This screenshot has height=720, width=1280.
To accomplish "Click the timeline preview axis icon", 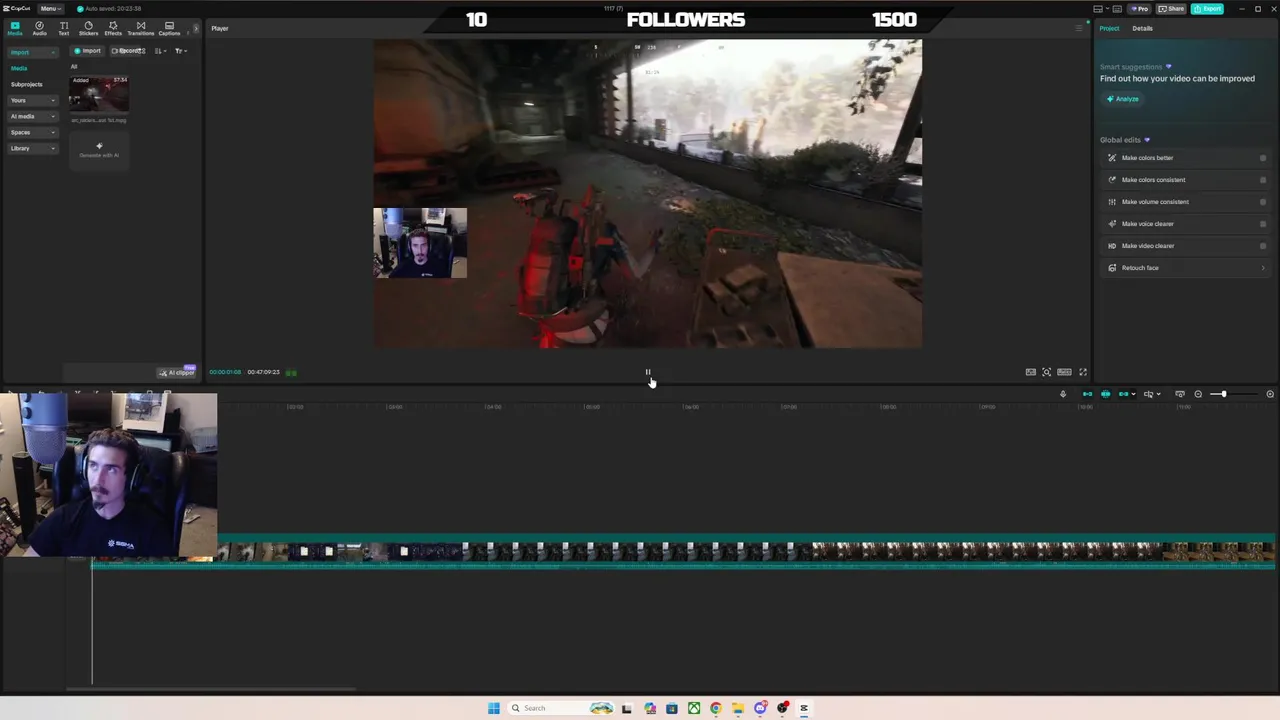I will [x=1180, y=394].
